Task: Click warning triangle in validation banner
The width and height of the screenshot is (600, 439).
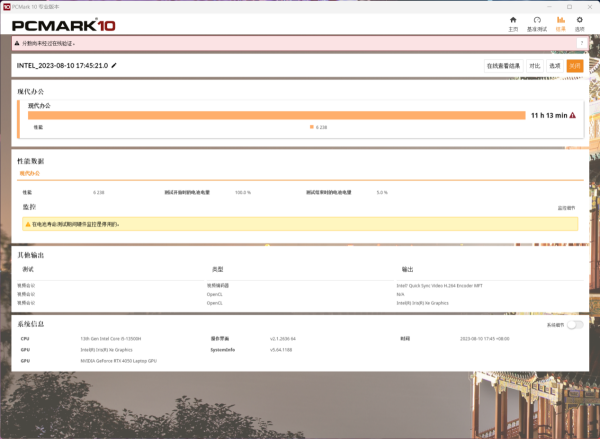Action: 16,44
